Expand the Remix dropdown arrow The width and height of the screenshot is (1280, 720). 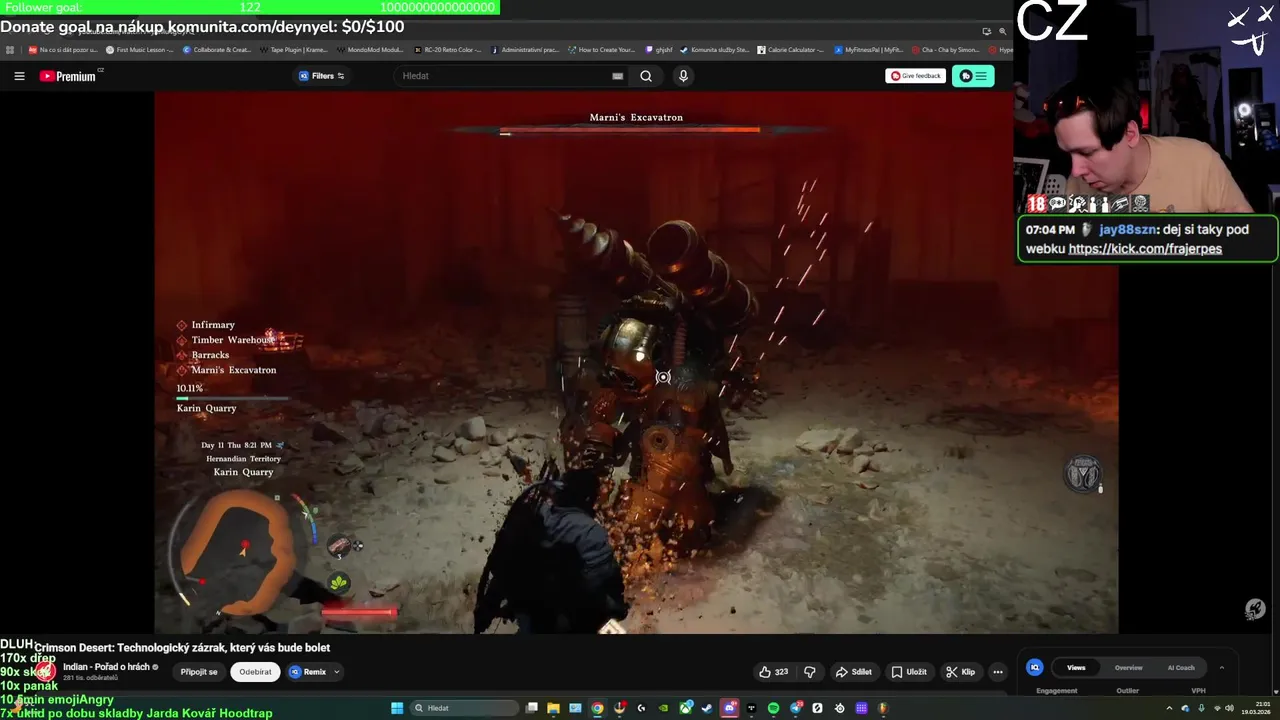coord(337,672)
